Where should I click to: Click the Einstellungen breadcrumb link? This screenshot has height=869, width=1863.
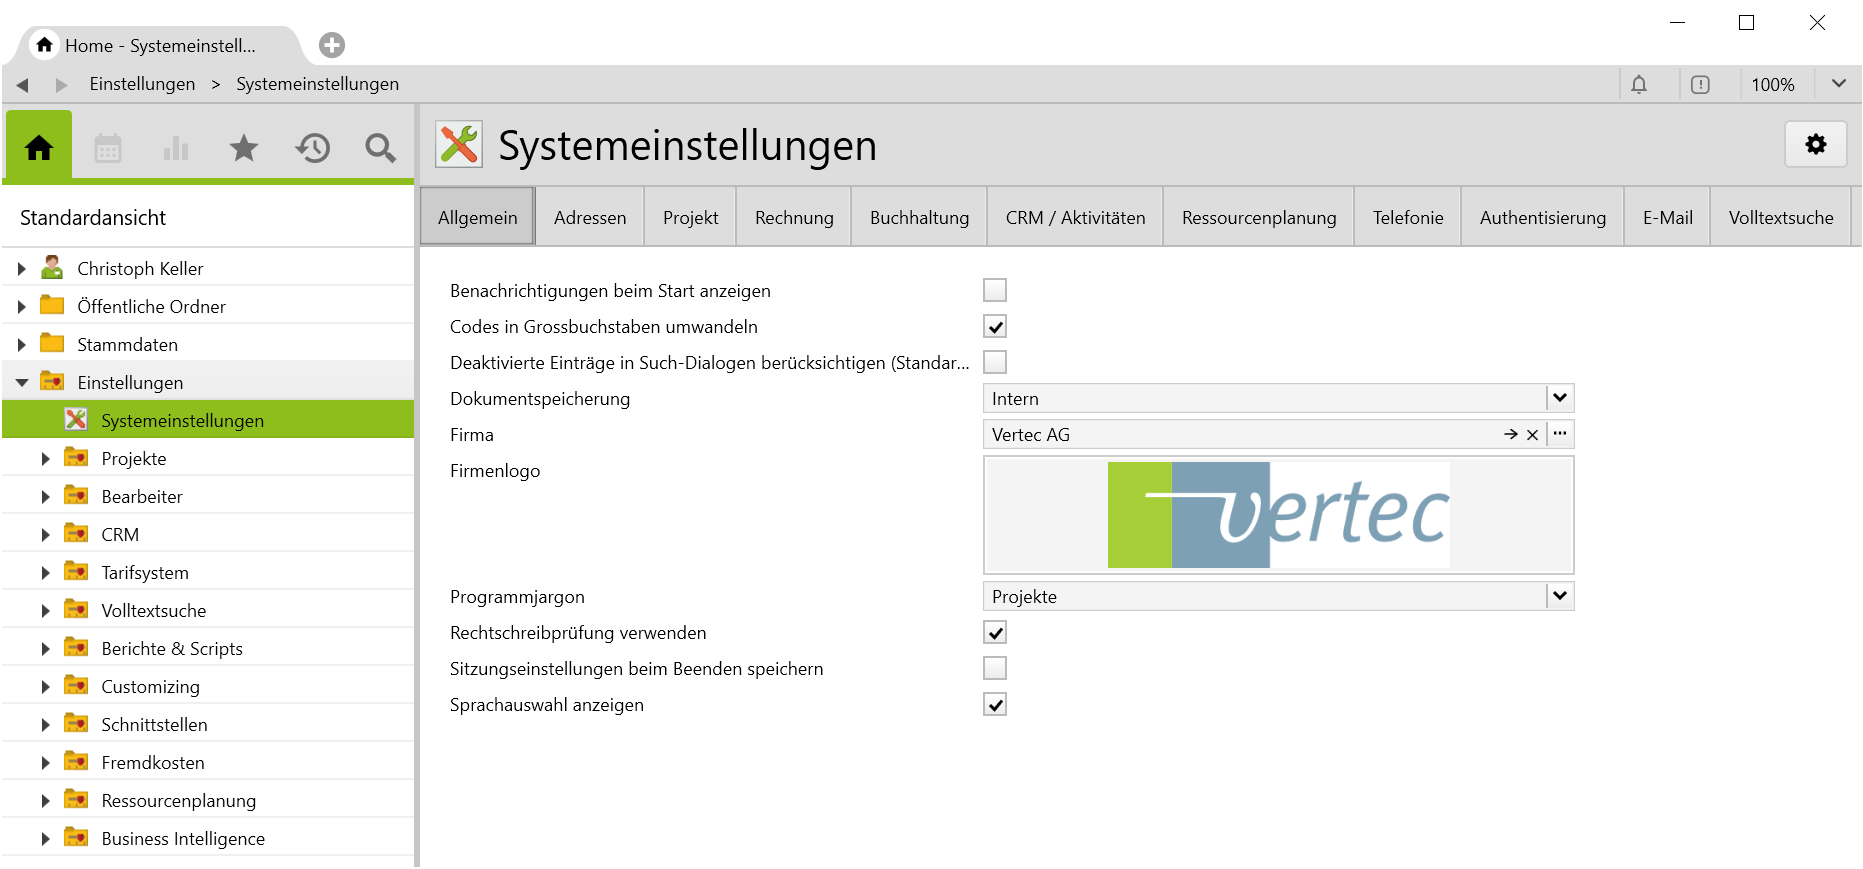click(142, 84)
